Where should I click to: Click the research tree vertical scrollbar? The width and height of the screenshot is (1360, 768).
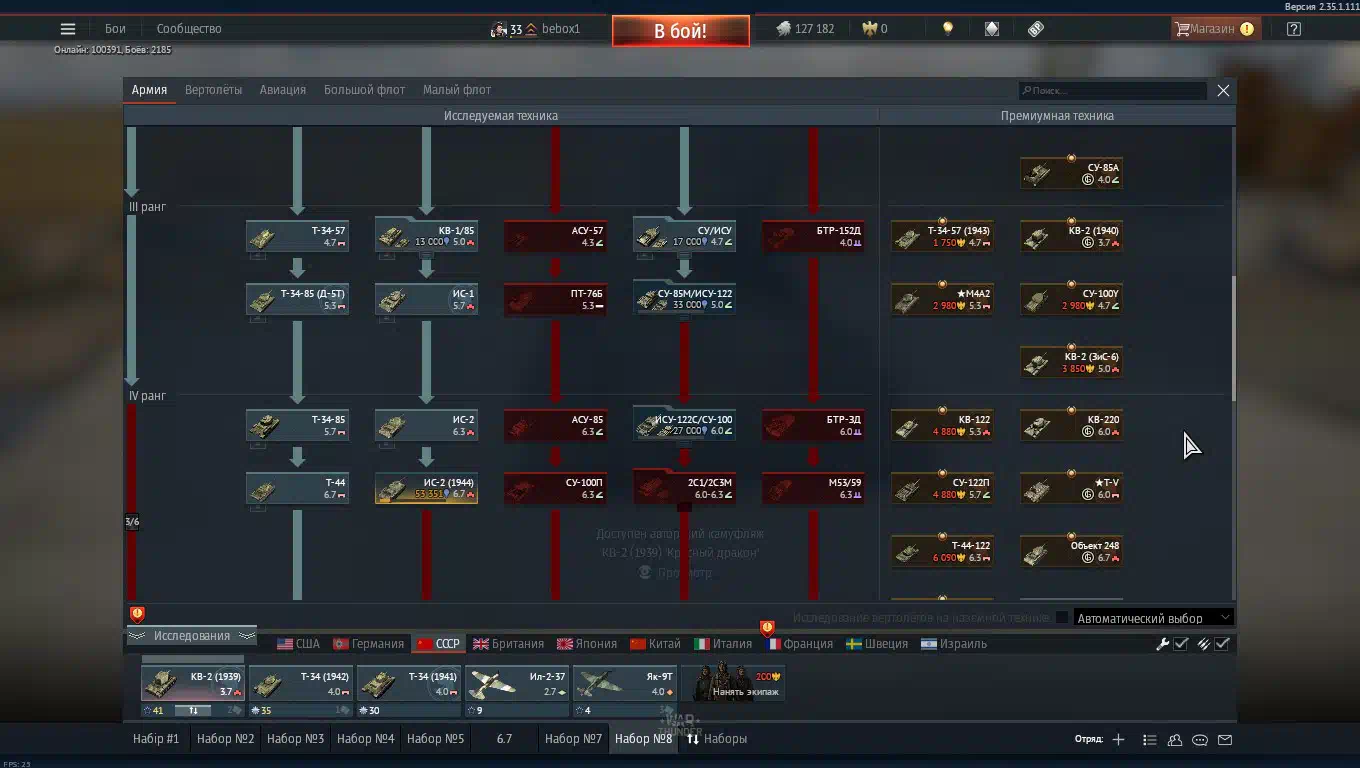click(x=1232, y=338)
